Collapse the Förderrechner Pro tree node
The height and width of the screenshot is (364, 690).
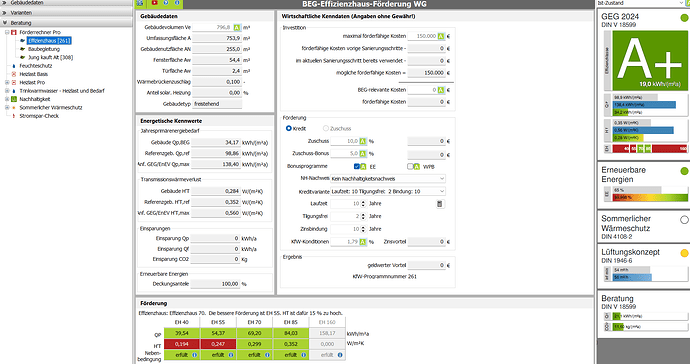click(7, 32)
